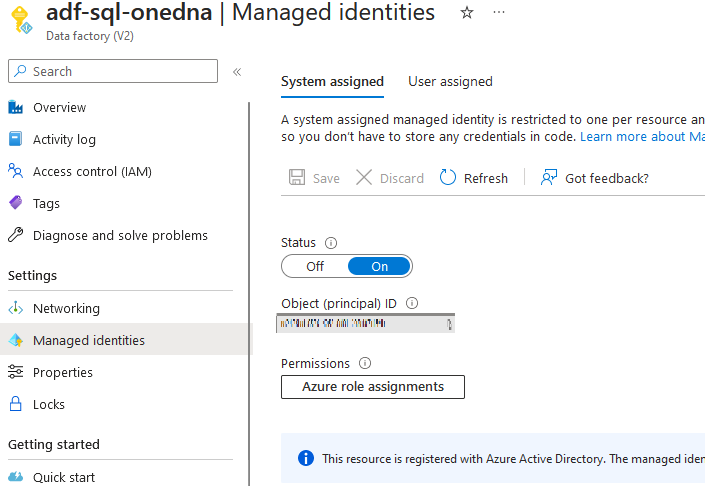The image size is (717, 502).
Task: Click the Refresh circular arrow icon
Action: [448, 177]
